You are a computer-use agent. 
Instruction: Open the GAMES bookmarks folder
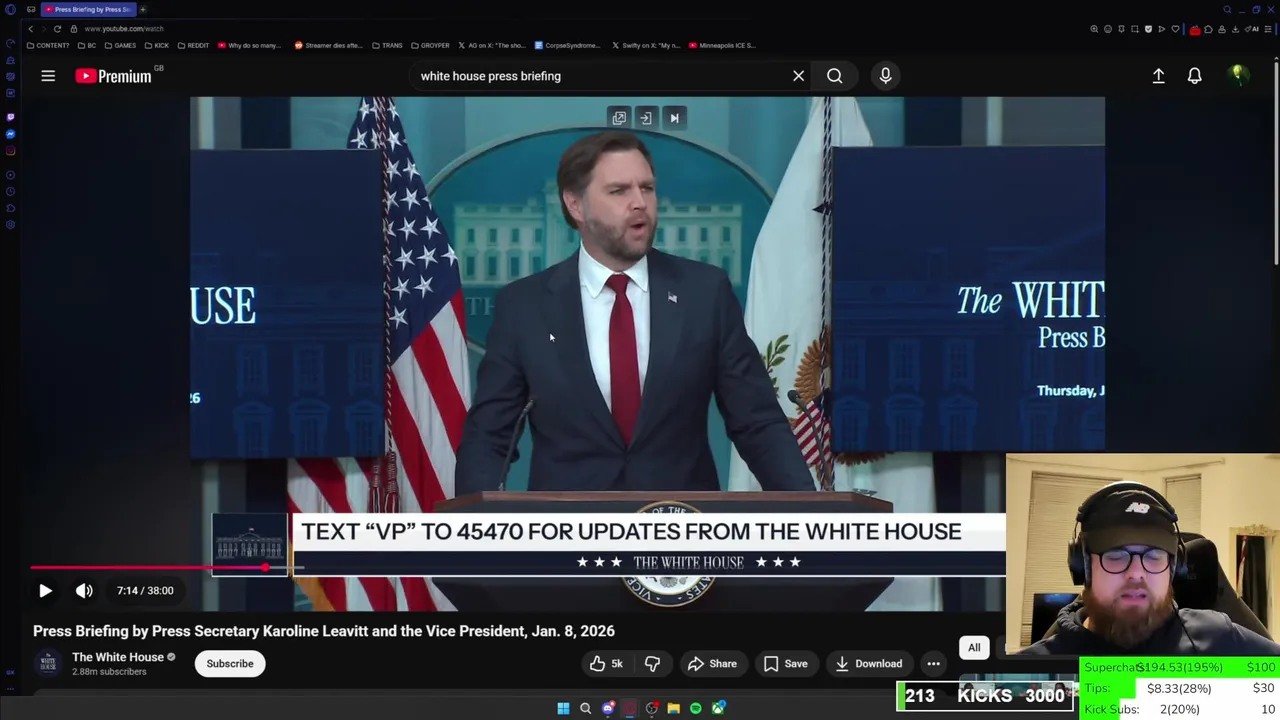(x=120, y=45)
